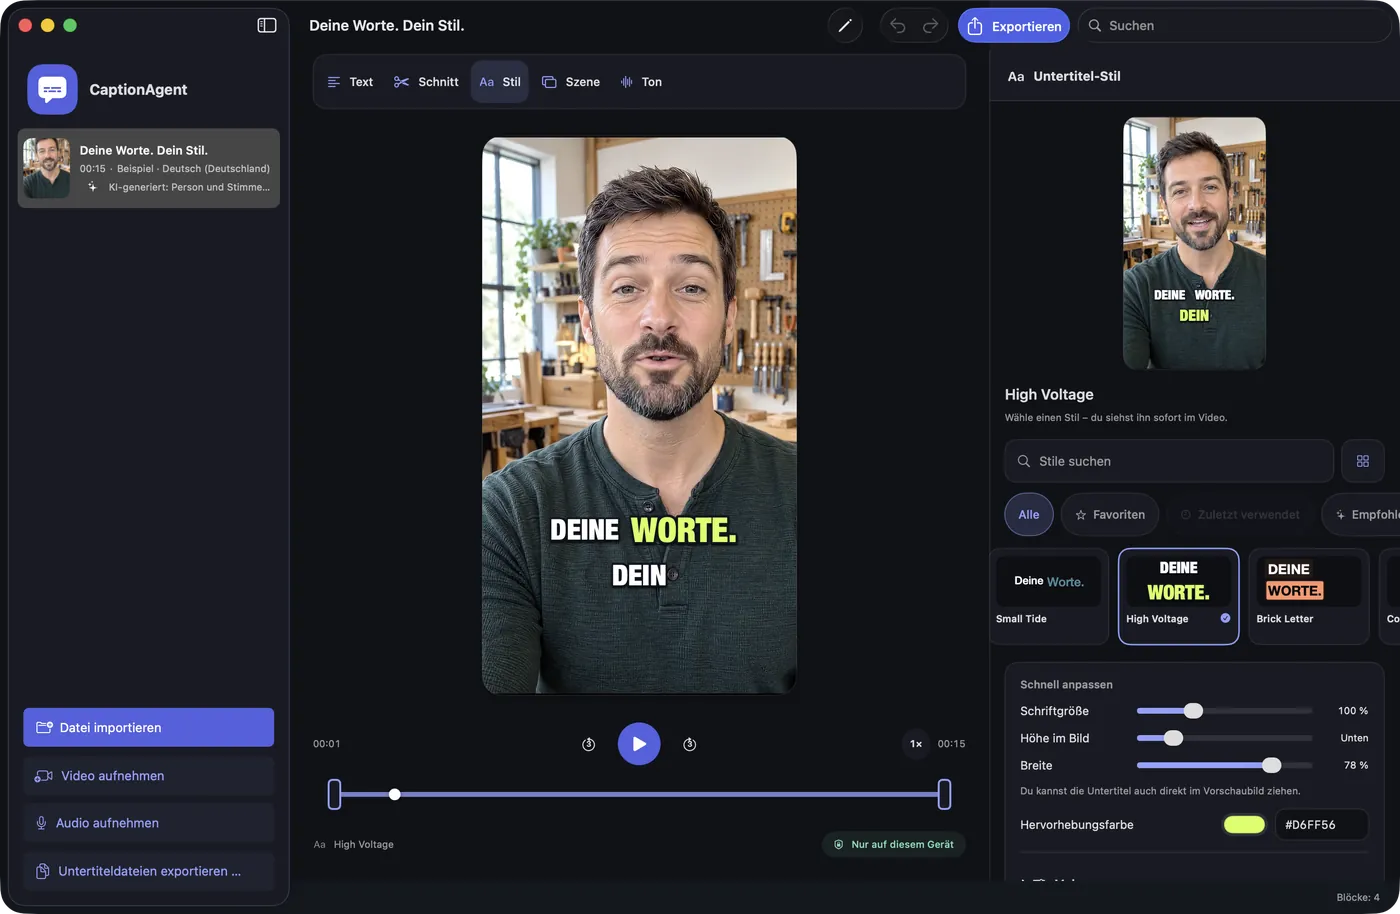The width and height of the screenshot is (1400, 914).
Task: Switch to the Schnitt tab
Action: [x=426, y=82]
